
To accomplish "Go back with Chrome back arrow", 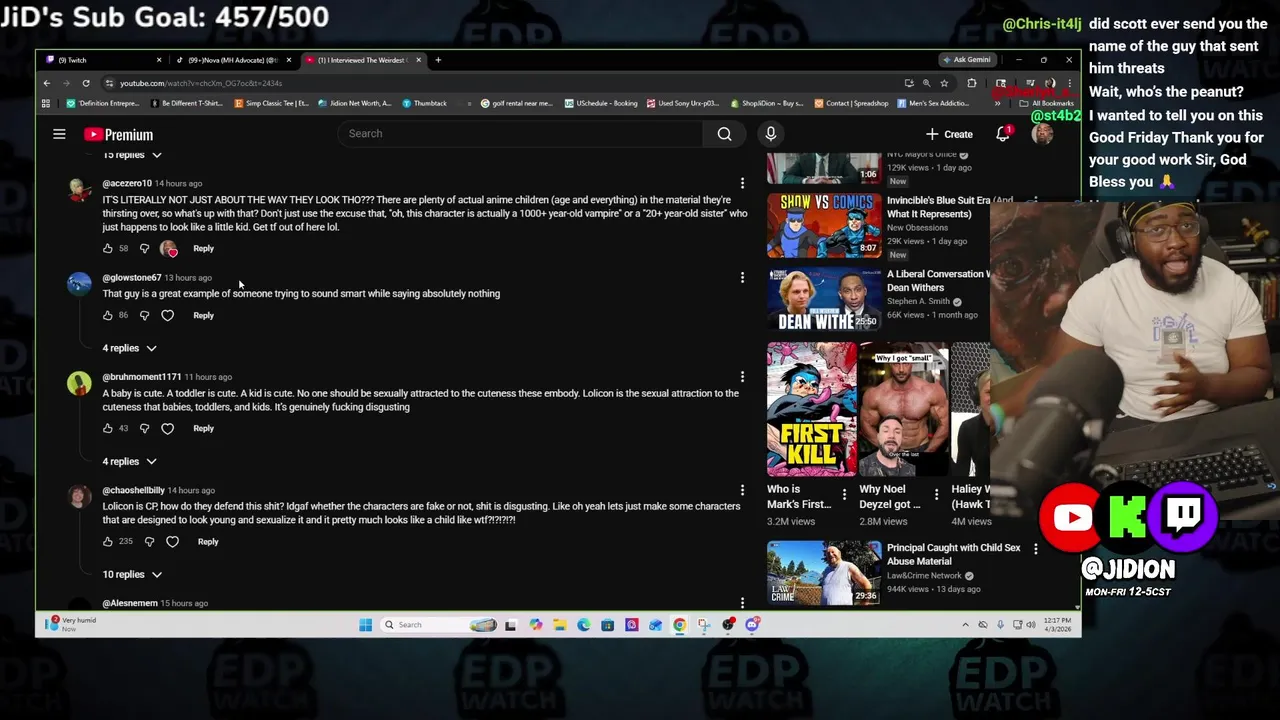I will point(46,83).
